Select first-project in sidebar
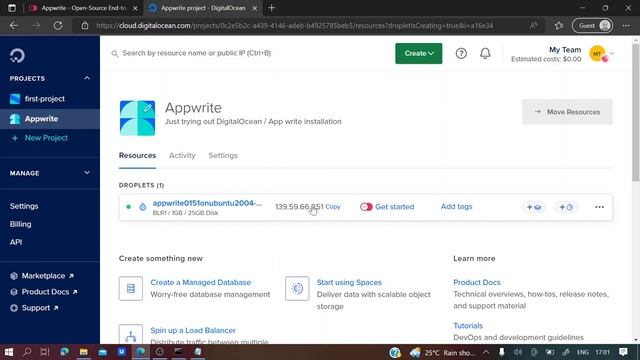Image resolution: width=640 pixels, height=360 pixels. tap(44, 99)
